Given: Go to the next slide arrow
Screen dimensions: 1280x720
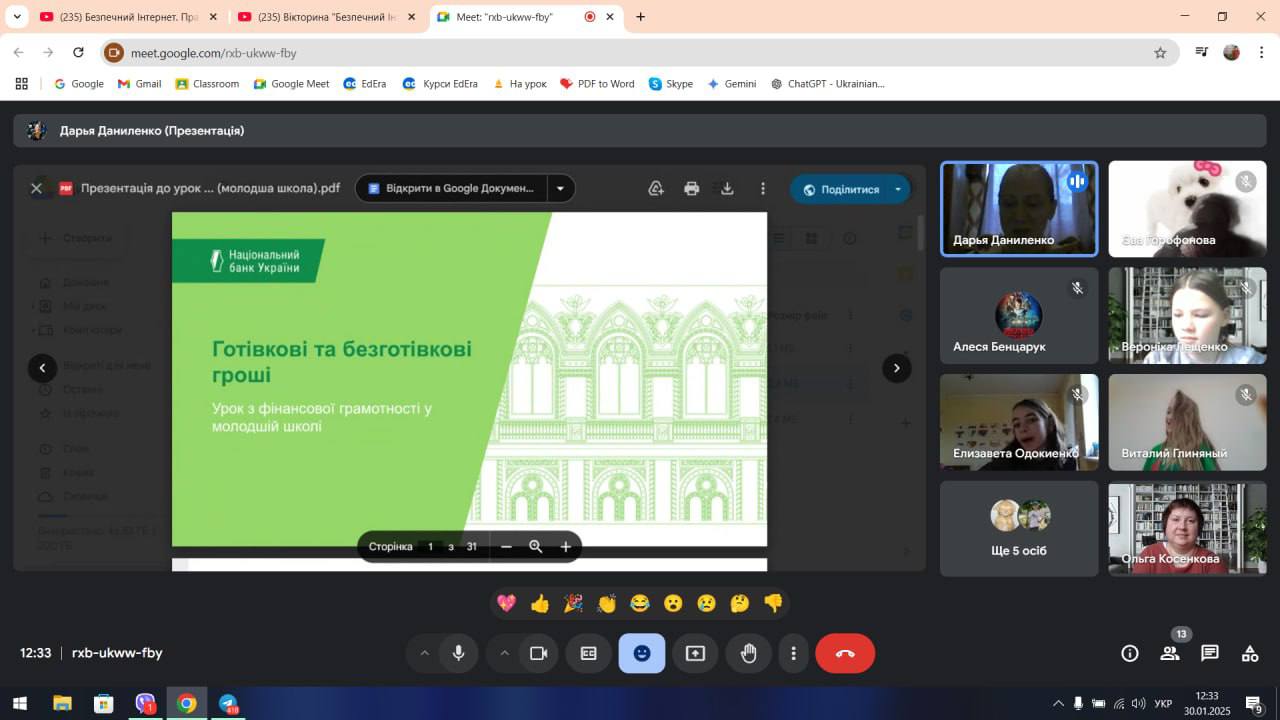Looking at the screenshot, I should click(896, 368).
